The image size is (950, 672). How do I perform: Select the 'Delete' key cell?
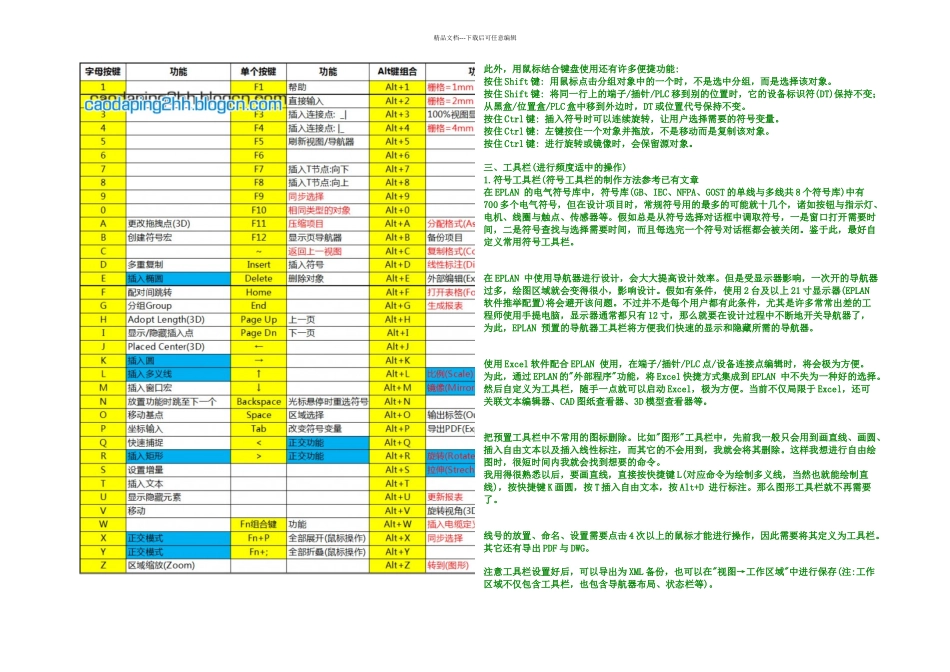click(258, 278)
